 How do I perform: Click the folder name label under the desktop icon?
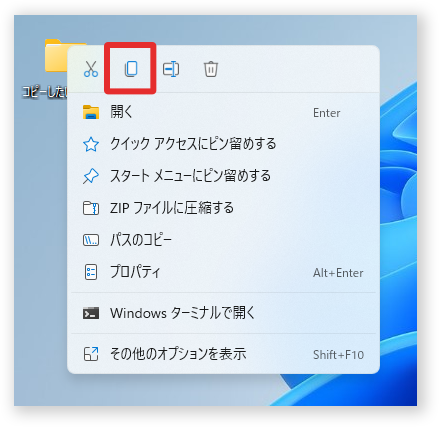pyautogui.click(x=45, y=92)
